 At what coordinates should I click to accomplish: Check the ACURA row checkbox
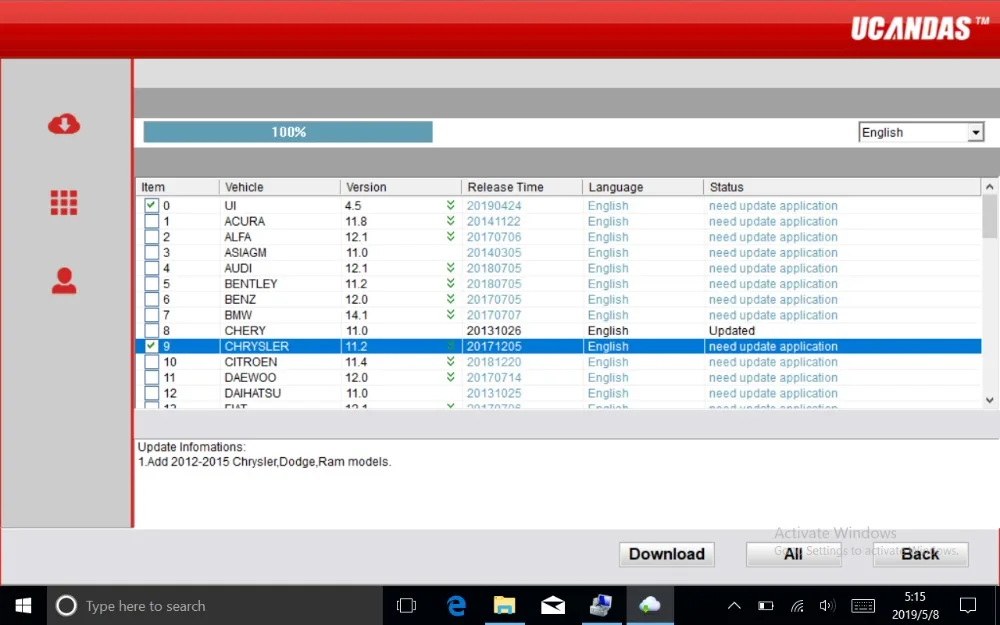[151, 221]
